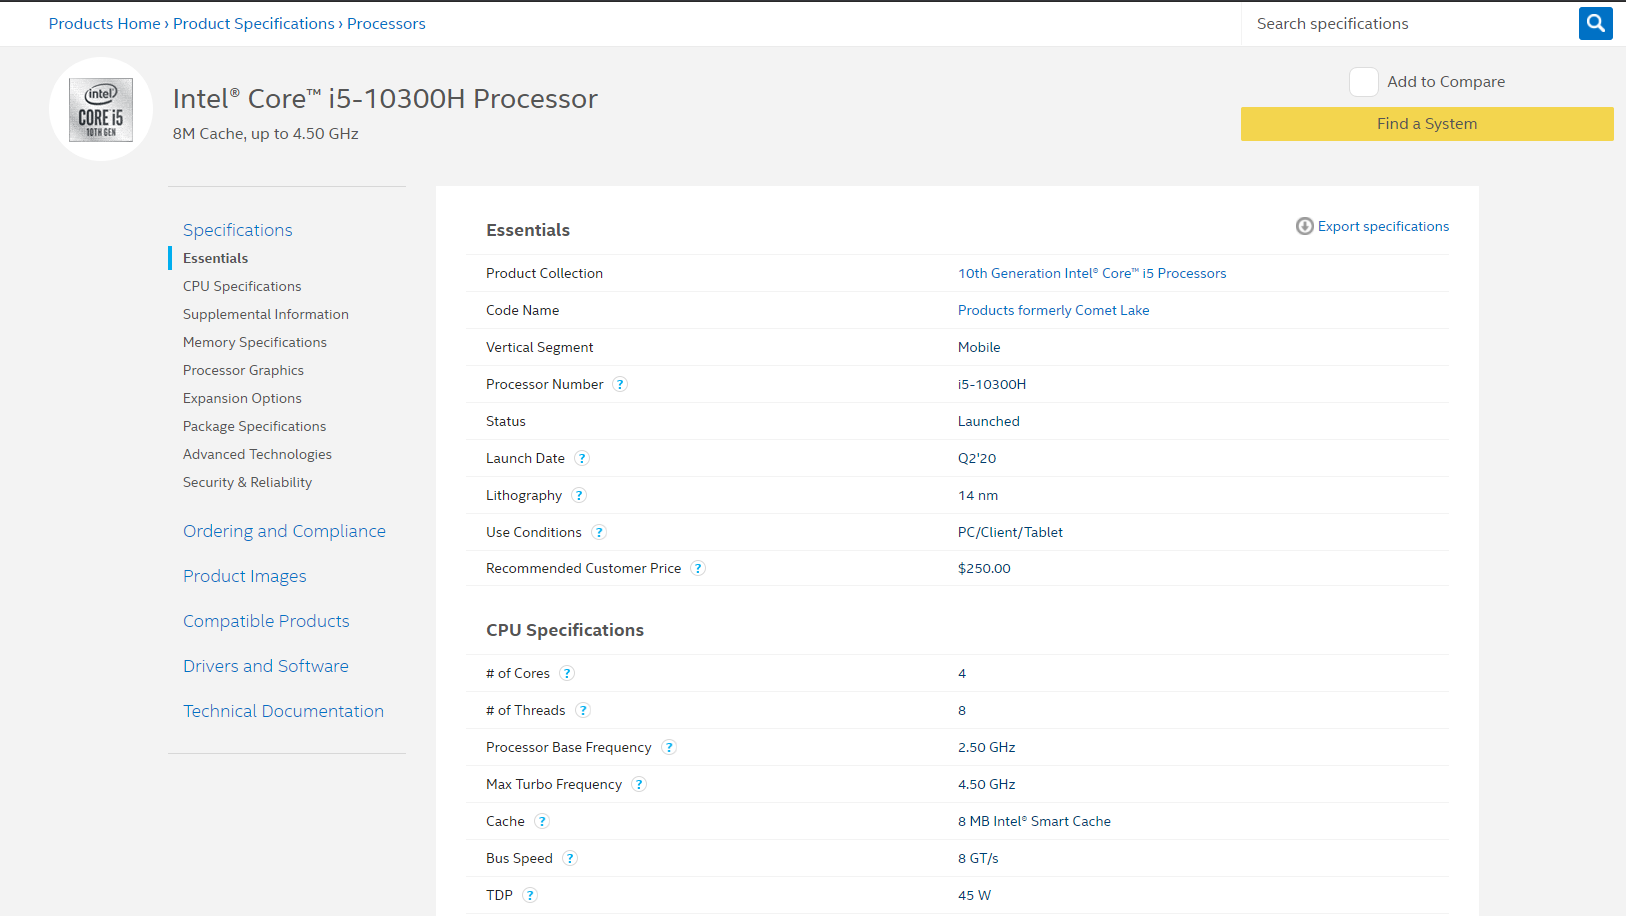This screenshot has width=1626, height=916.
Task: Click the 8M Cache, up to 4.50 GHz subtitle
Action: [x=266, y=133]
